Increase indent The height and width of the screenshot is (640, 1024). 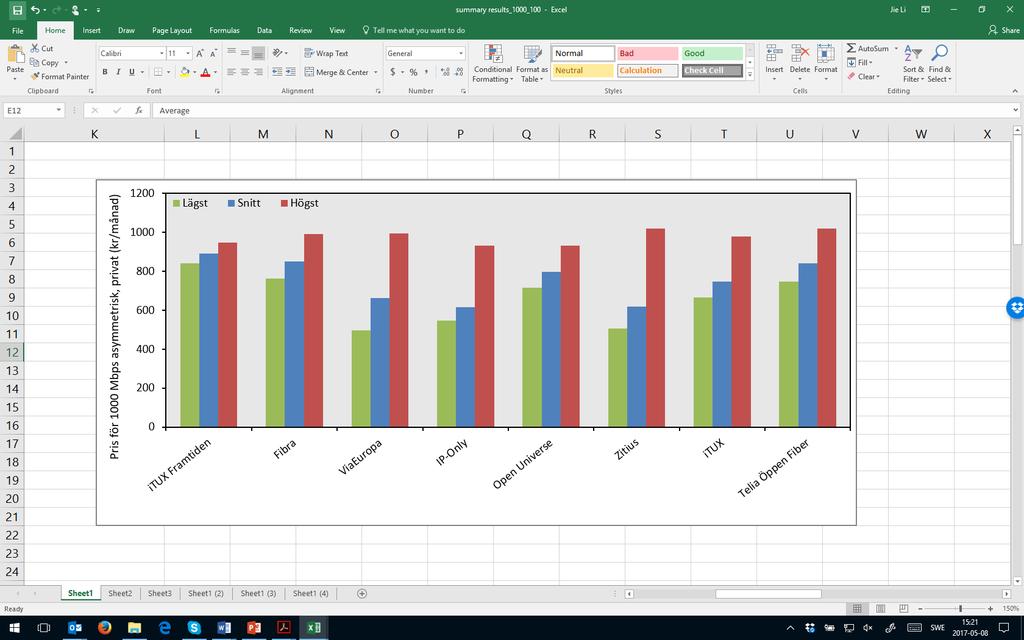(291, 72)
